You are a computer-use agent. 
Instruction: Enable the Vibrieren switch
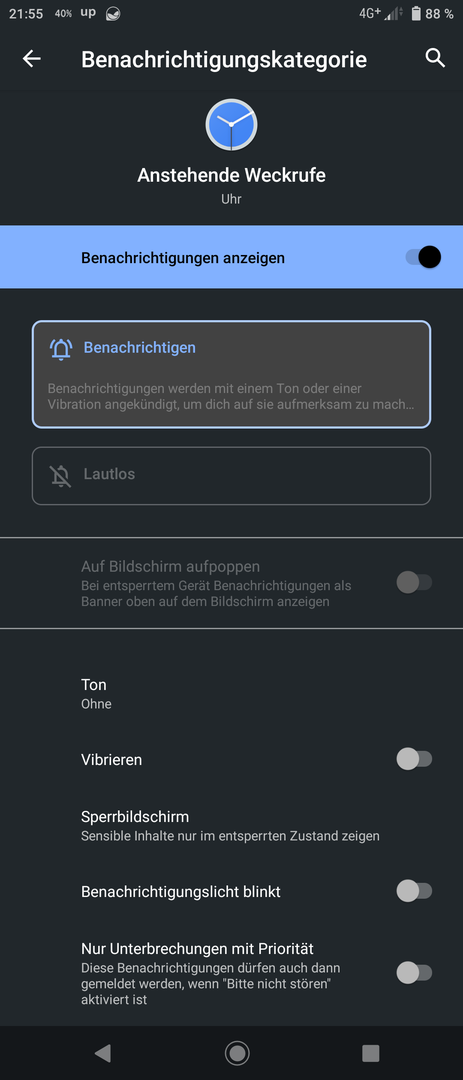(414, 759)
